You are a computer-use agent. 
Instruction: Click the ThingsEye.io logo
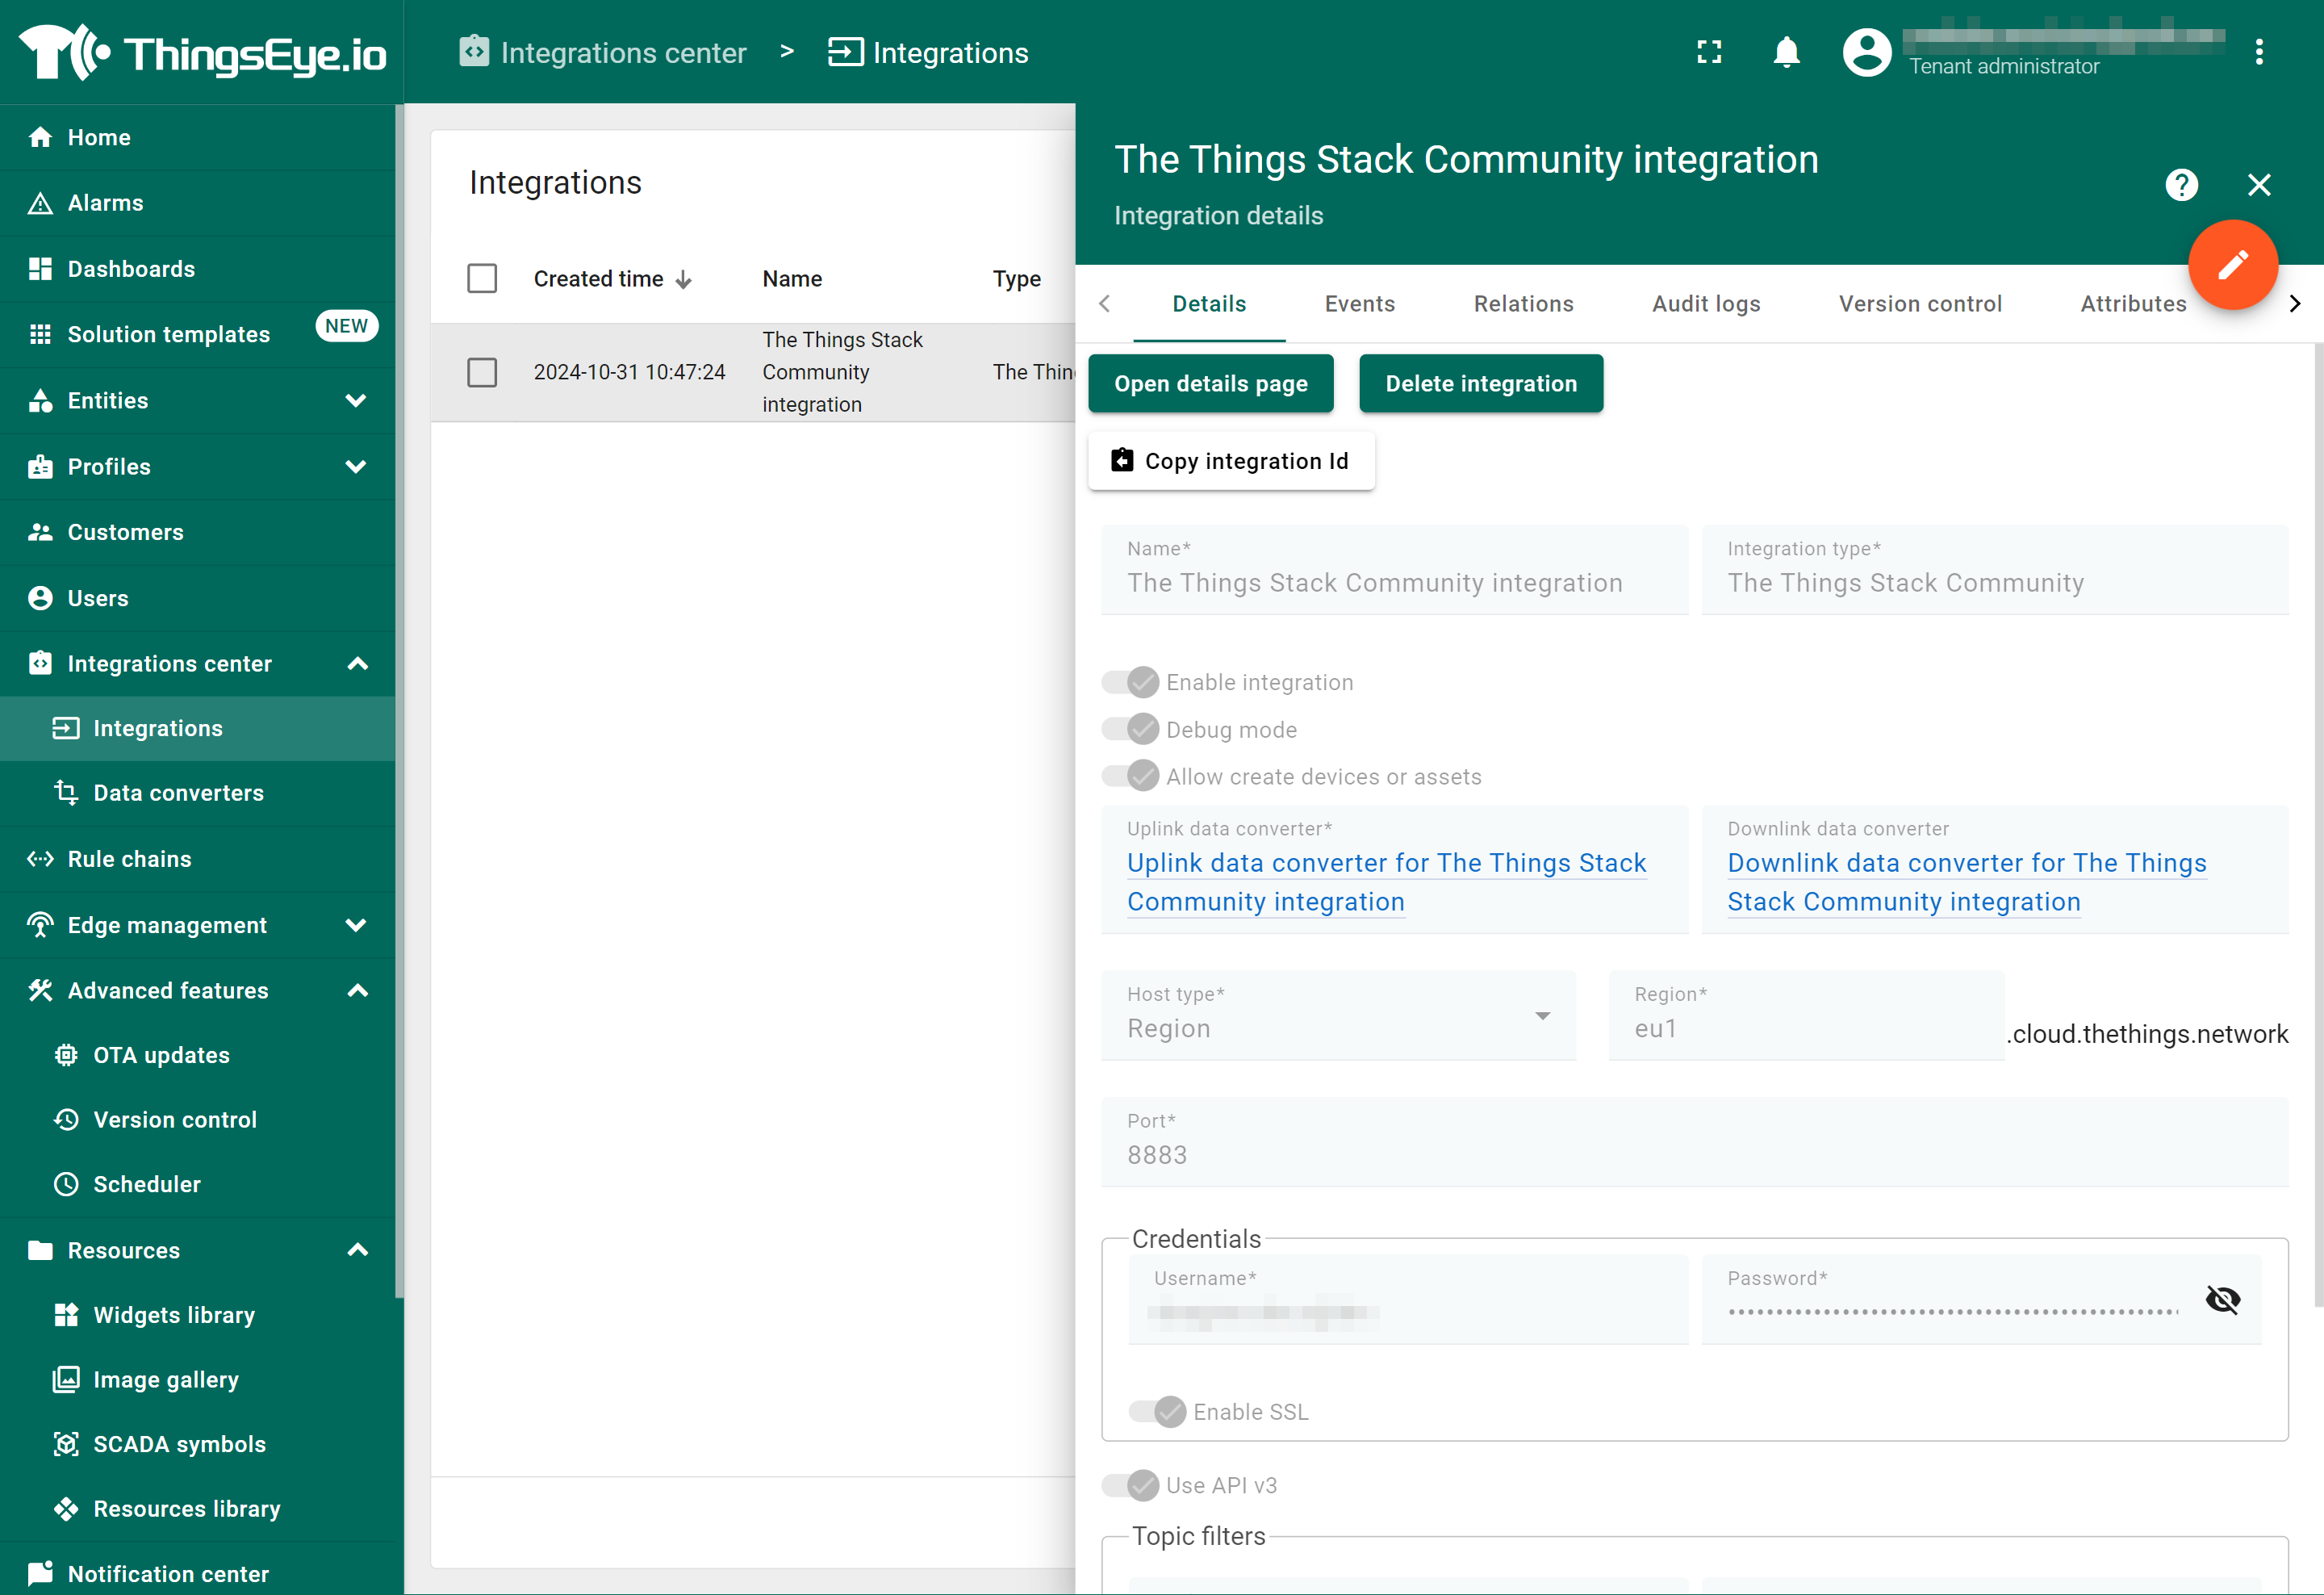pyautogui.click(x=202, y=52)
